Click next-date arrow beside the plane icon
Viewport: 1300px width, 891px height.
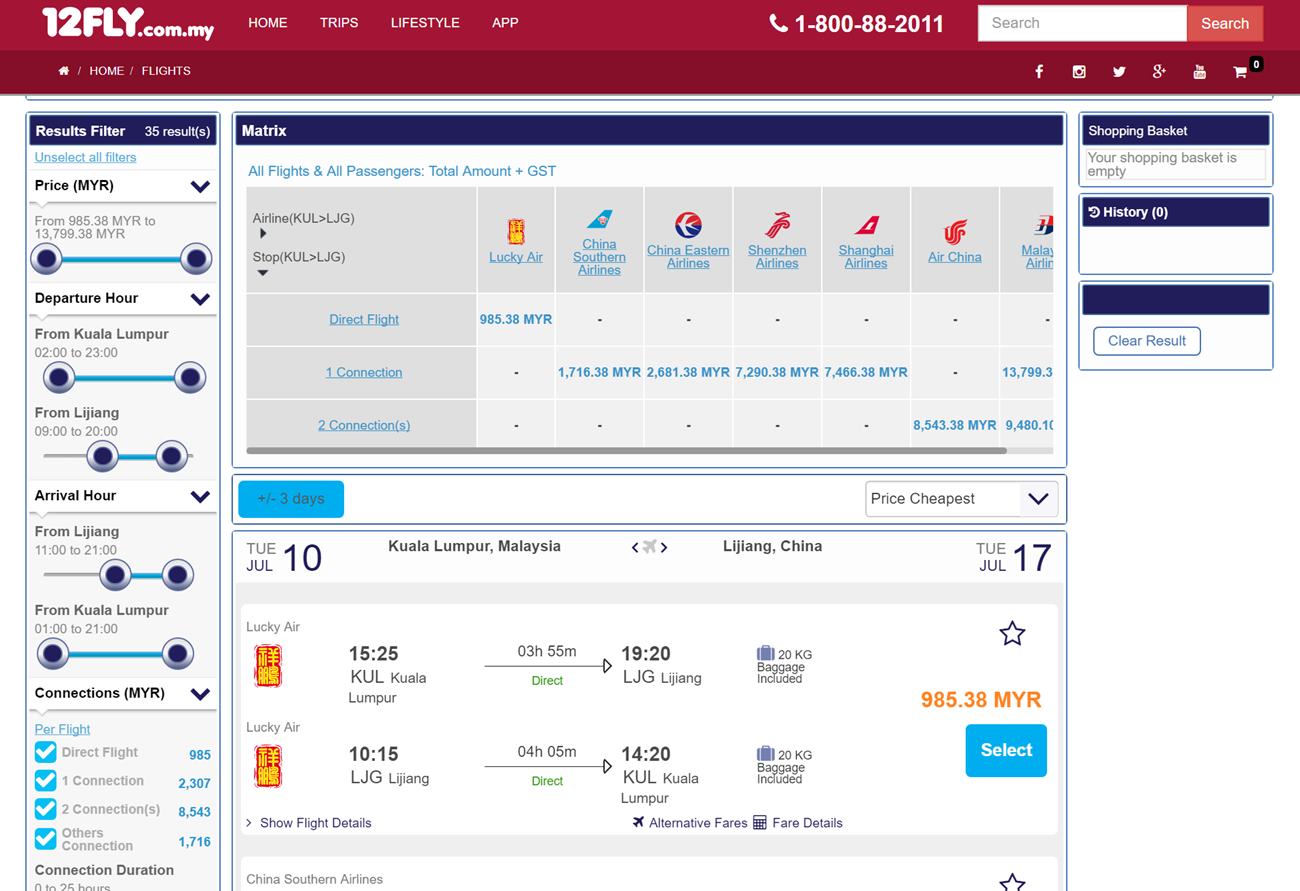pyautogui.click(x=664, y=547)
